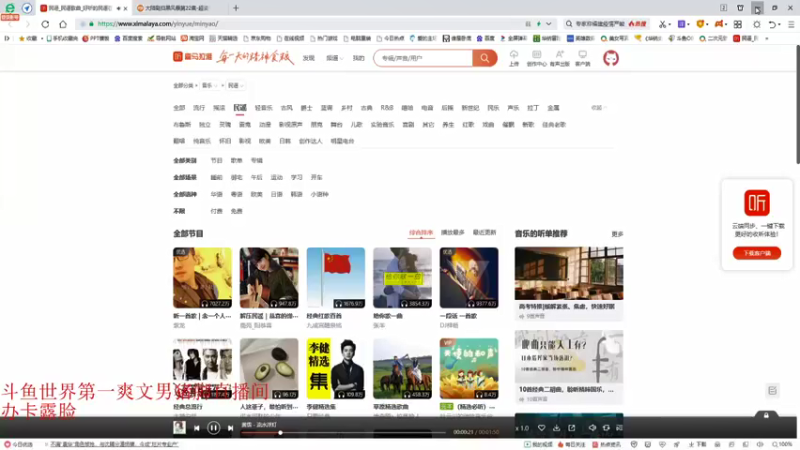
Task: Go to the browser home page icon
Action: tap(63, 24)
